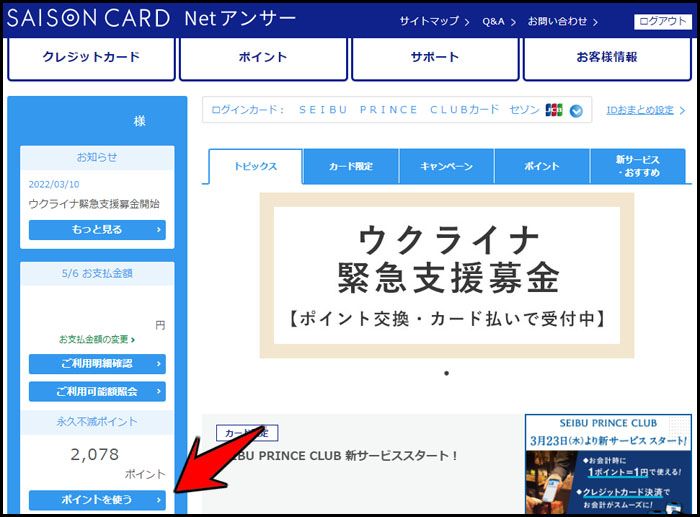Click the chevron beside IDおまとめ設定
Viewport: 700px width, 517px height.
click(682, 111)
